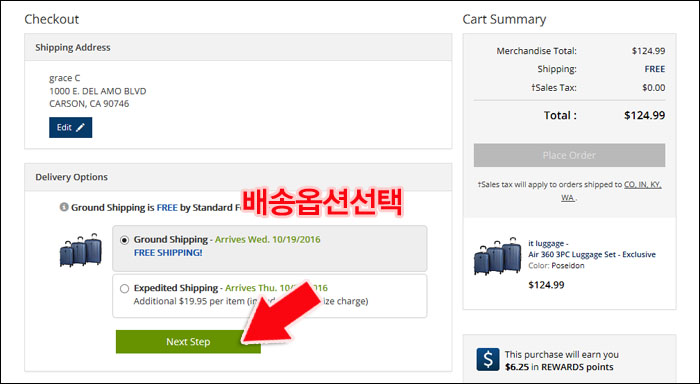Click the pencil icon on Edit button
The image size is (700, 384).
pos(80,128)
